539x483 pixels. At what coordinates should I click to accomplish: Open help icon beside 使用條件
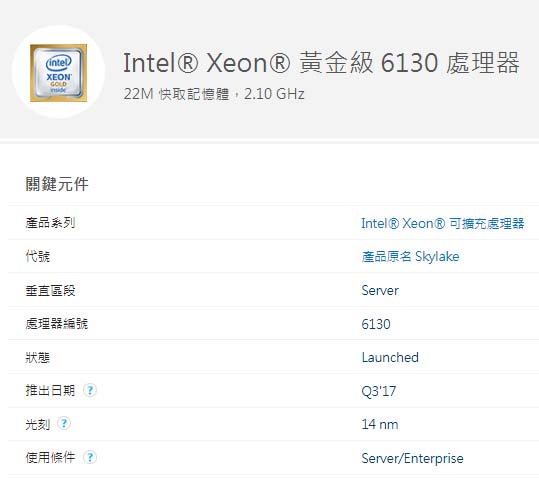tap(90, 457)
